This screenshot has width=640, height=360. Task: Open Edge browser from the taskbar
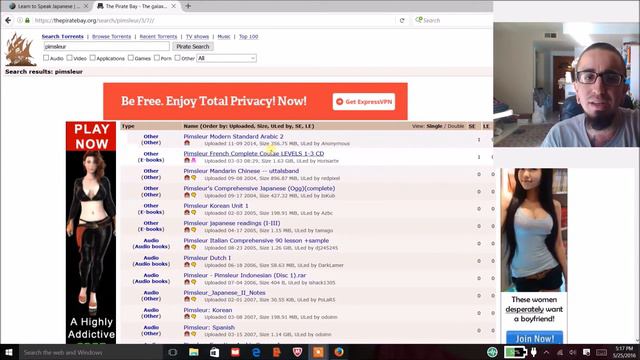pos(256,352)
